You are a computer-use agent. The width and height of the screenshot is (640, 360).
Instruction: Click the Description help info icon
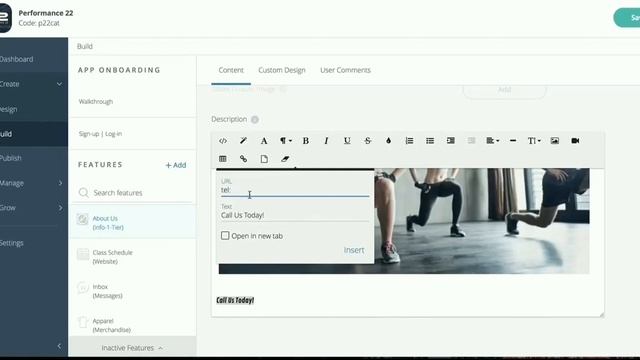coord(255,120)
